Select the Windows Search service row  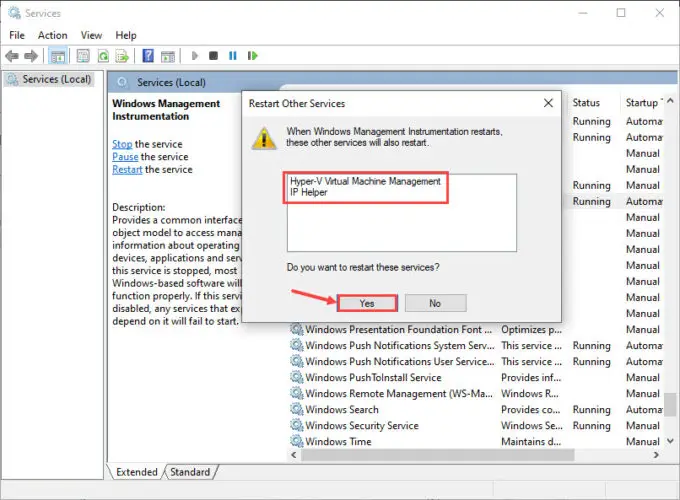pos(476,410)
